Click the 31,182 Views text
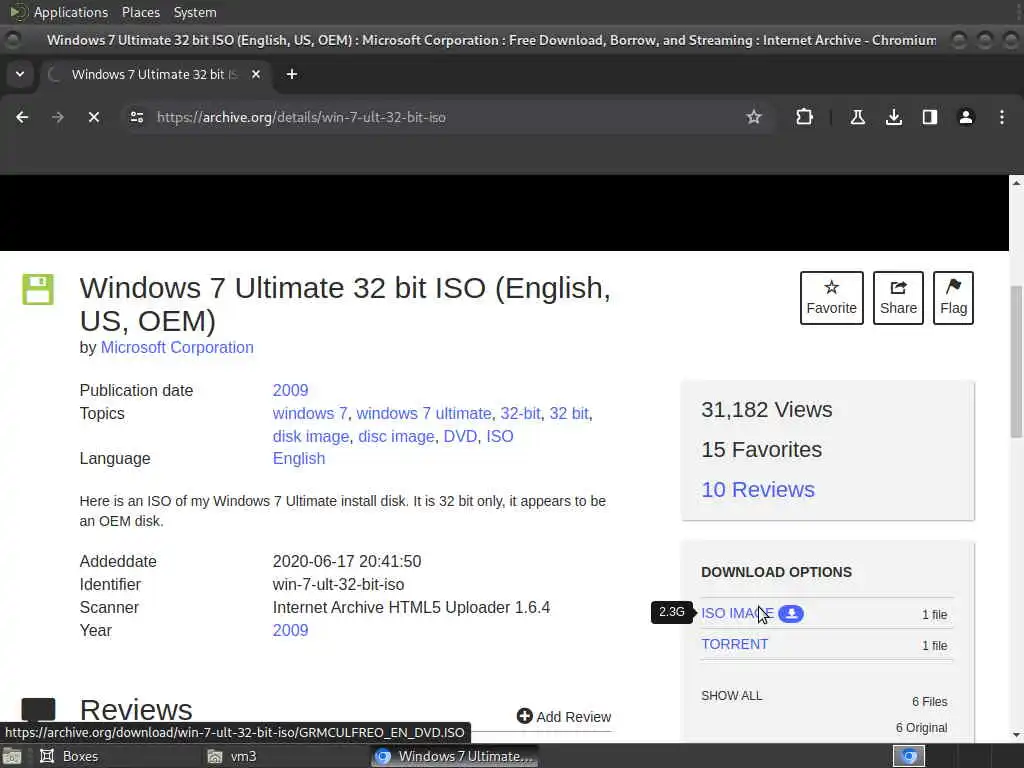This screenshot has height=768, width=1024. [x=767, y=409]
